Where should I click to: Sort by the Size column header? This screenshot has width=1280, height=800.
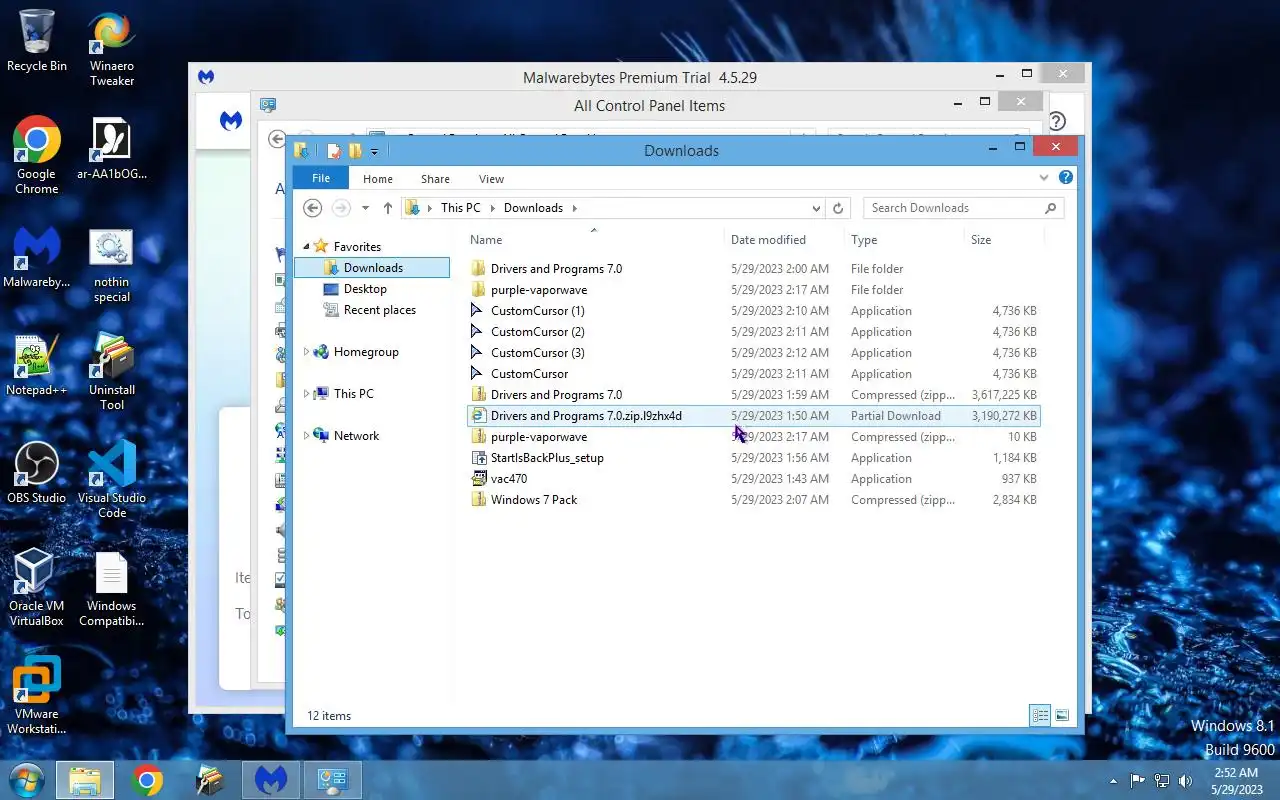pos(1004,240)
